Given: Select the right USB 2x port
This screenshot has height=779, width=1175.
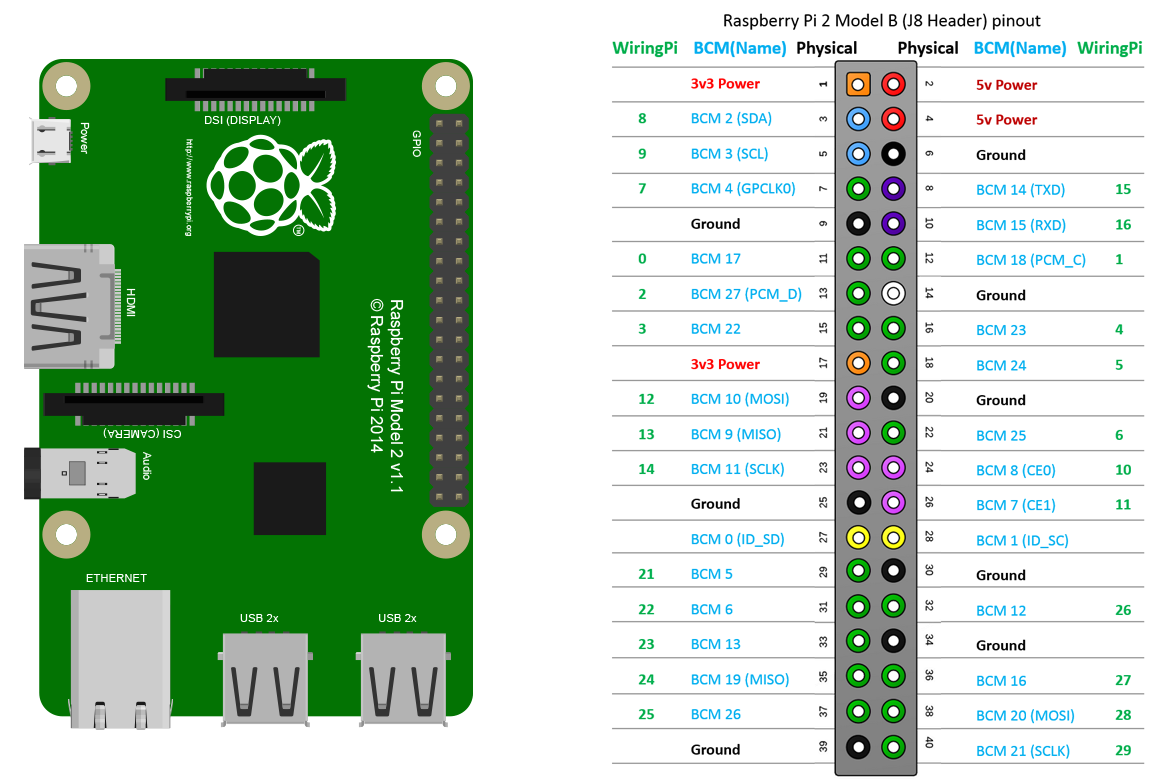Looking at the screenshot, I should (404, 679).
